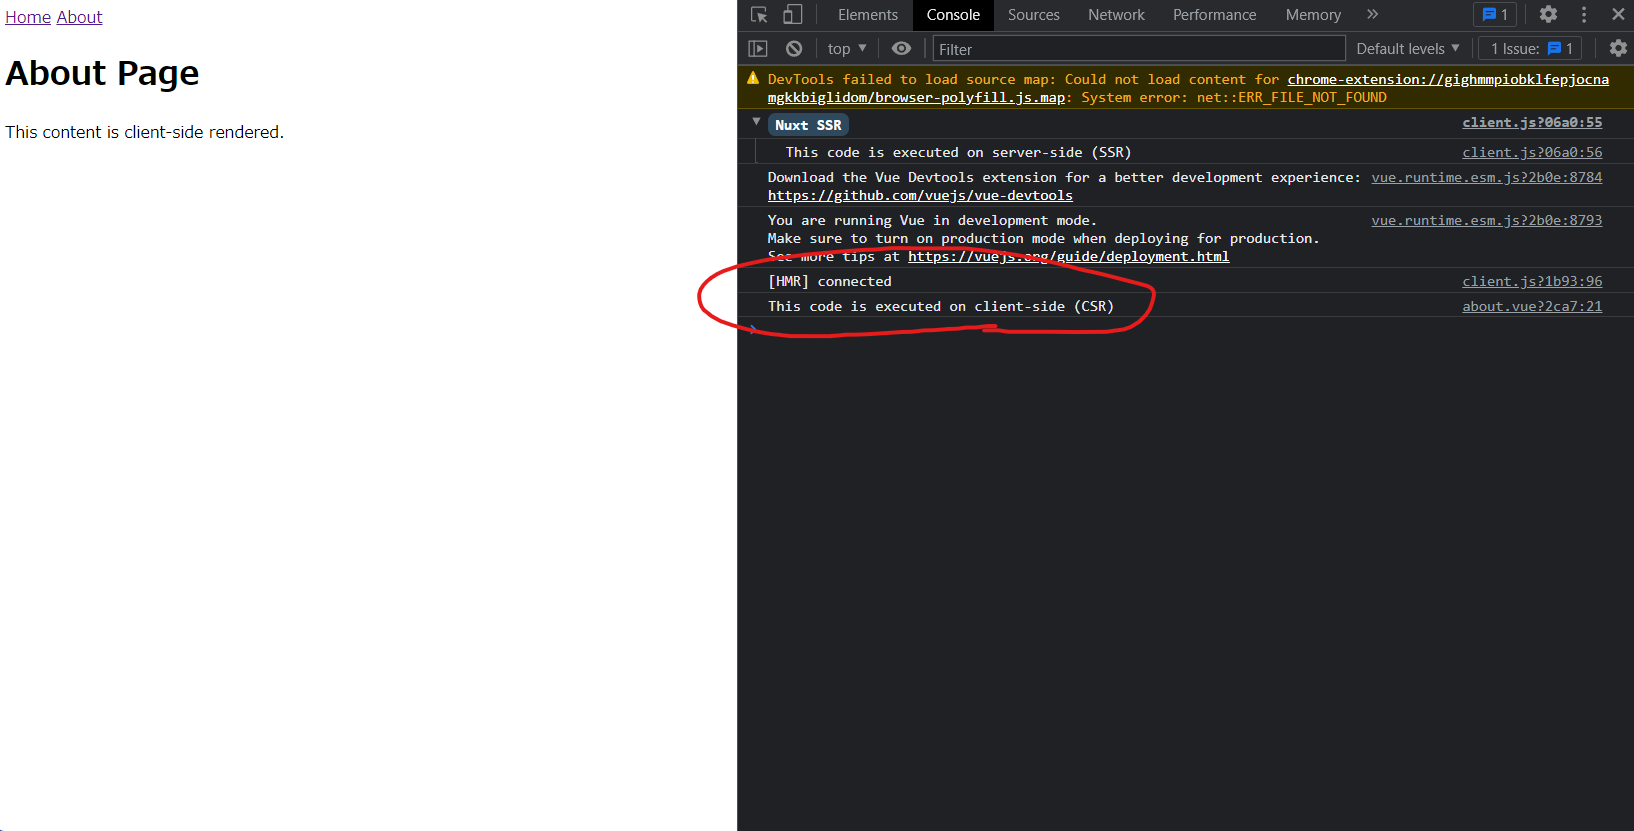Image resolution: width=1634 pixels, height=831 pixels.
Task: Select the server-side (SSR) log message
Action: [x=958, y=152]
